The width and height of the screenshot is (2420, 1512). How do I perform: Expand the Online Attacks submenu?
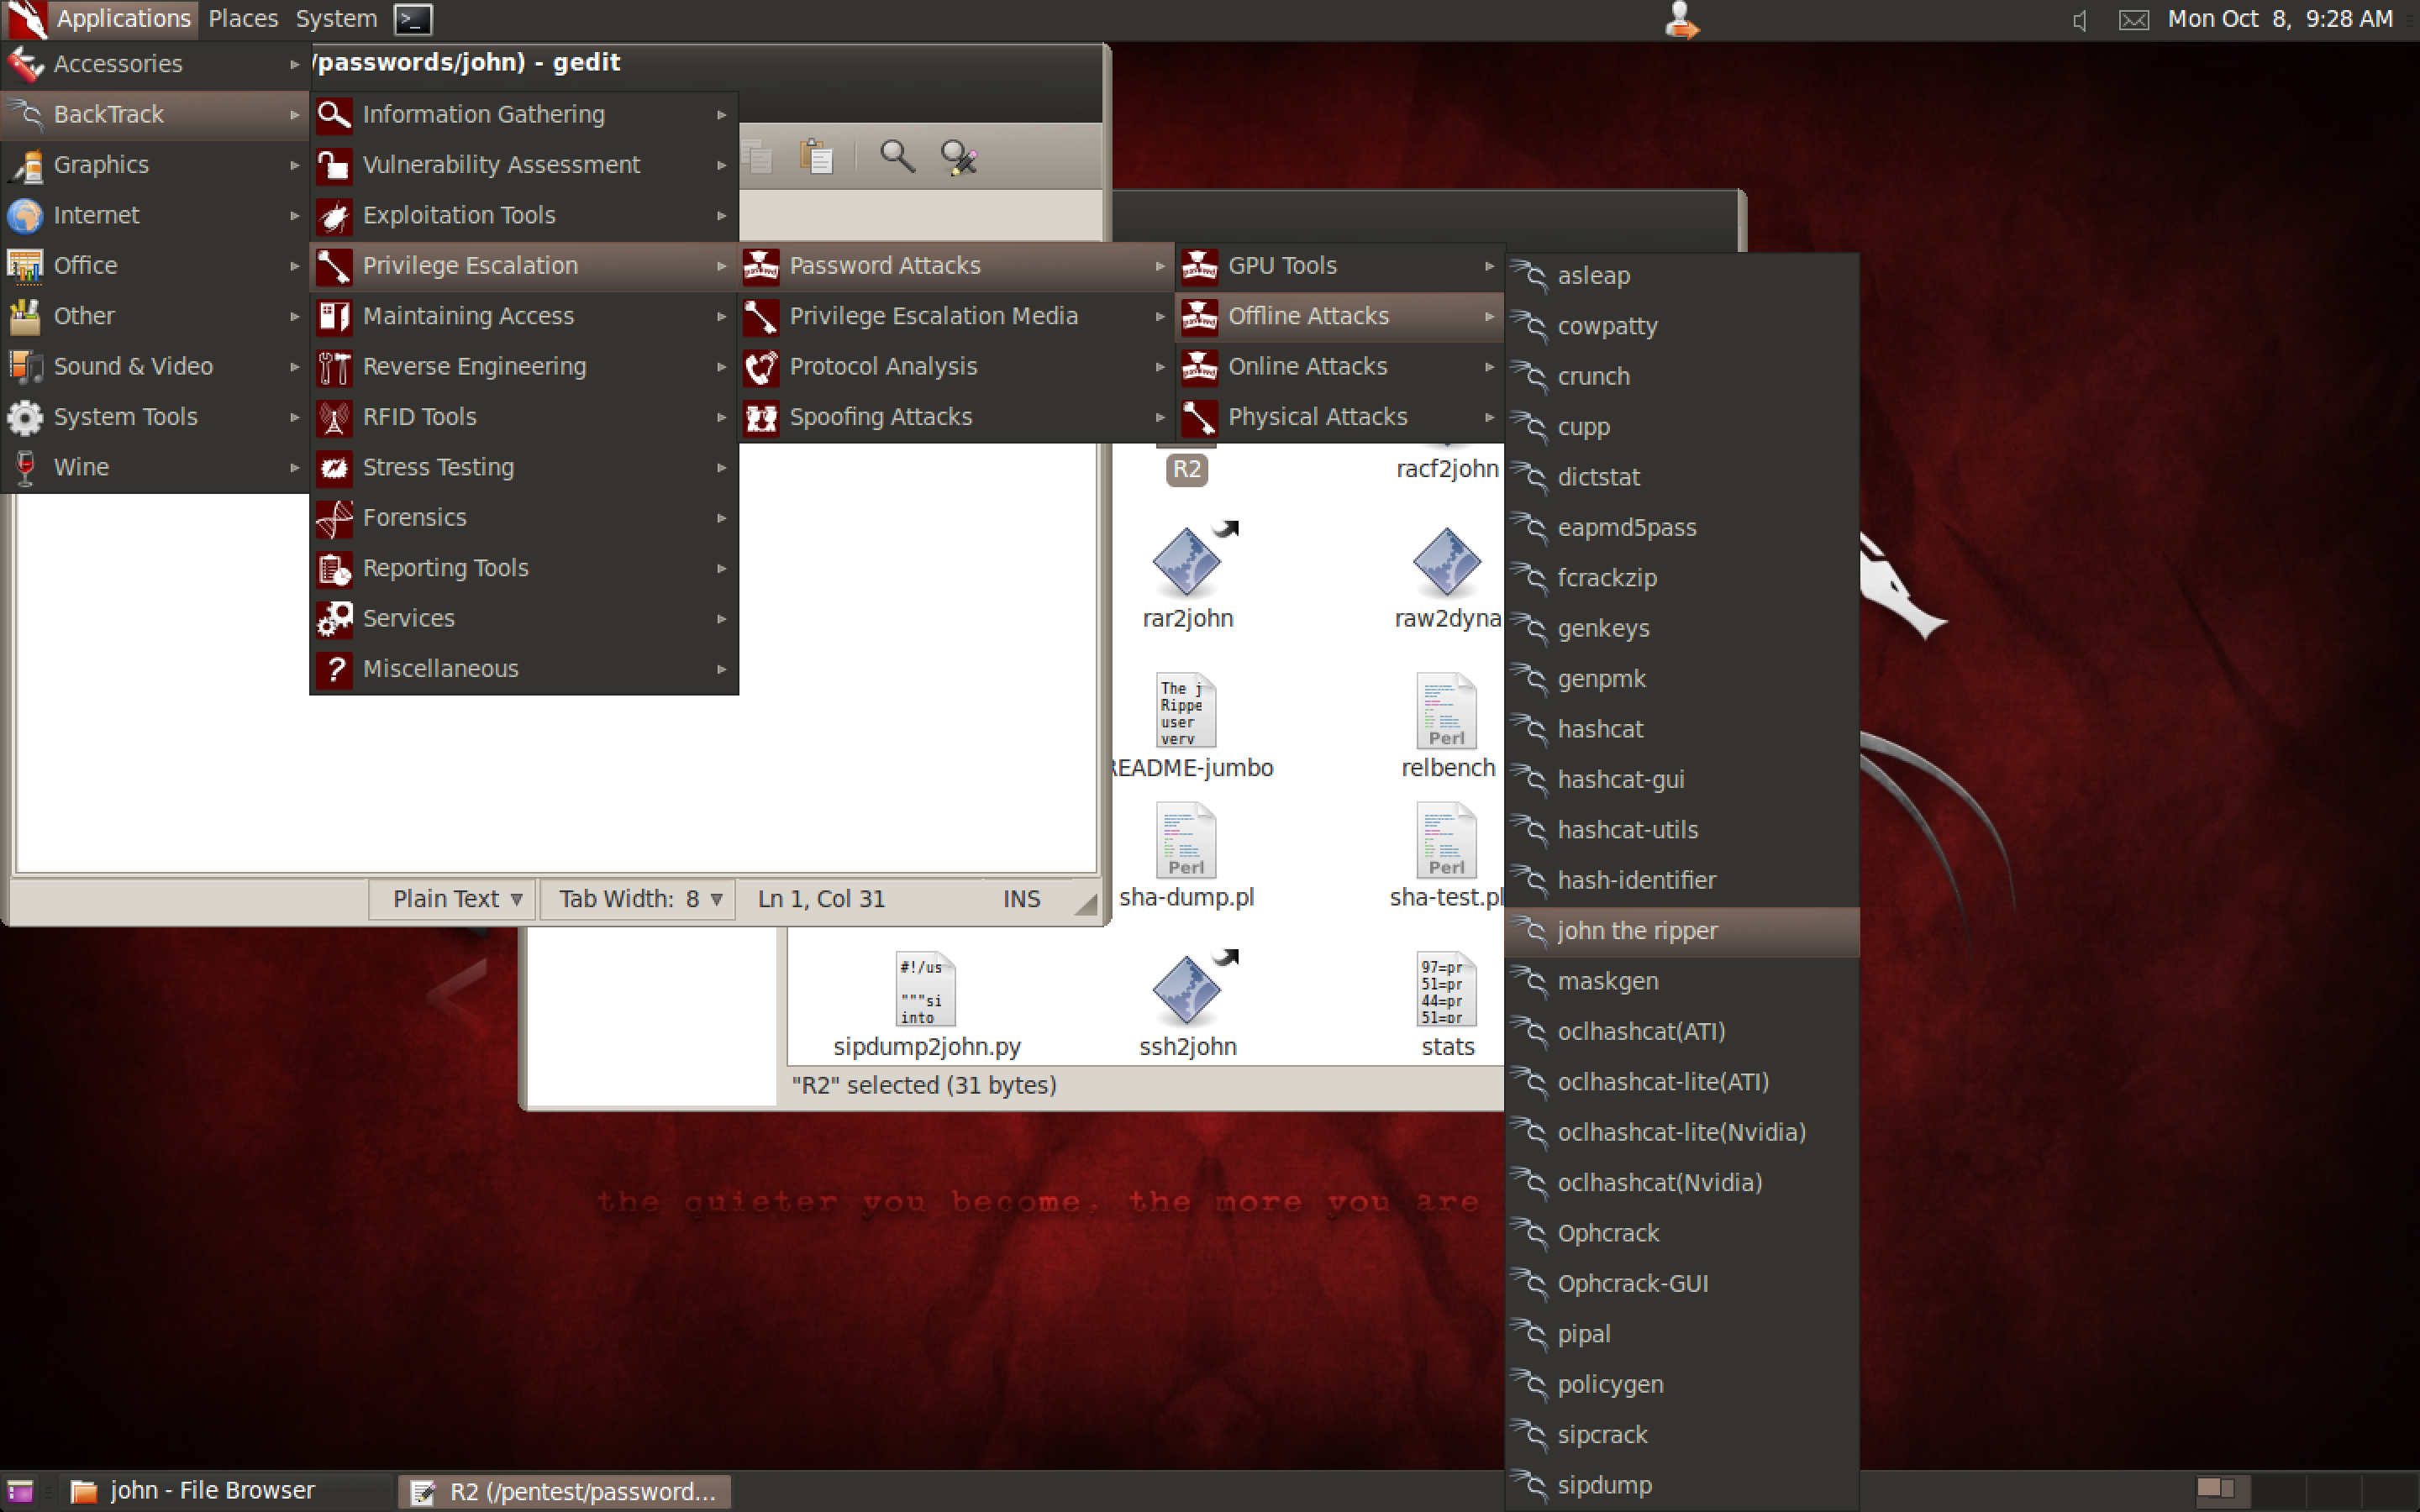click(x=1339, y=367)
